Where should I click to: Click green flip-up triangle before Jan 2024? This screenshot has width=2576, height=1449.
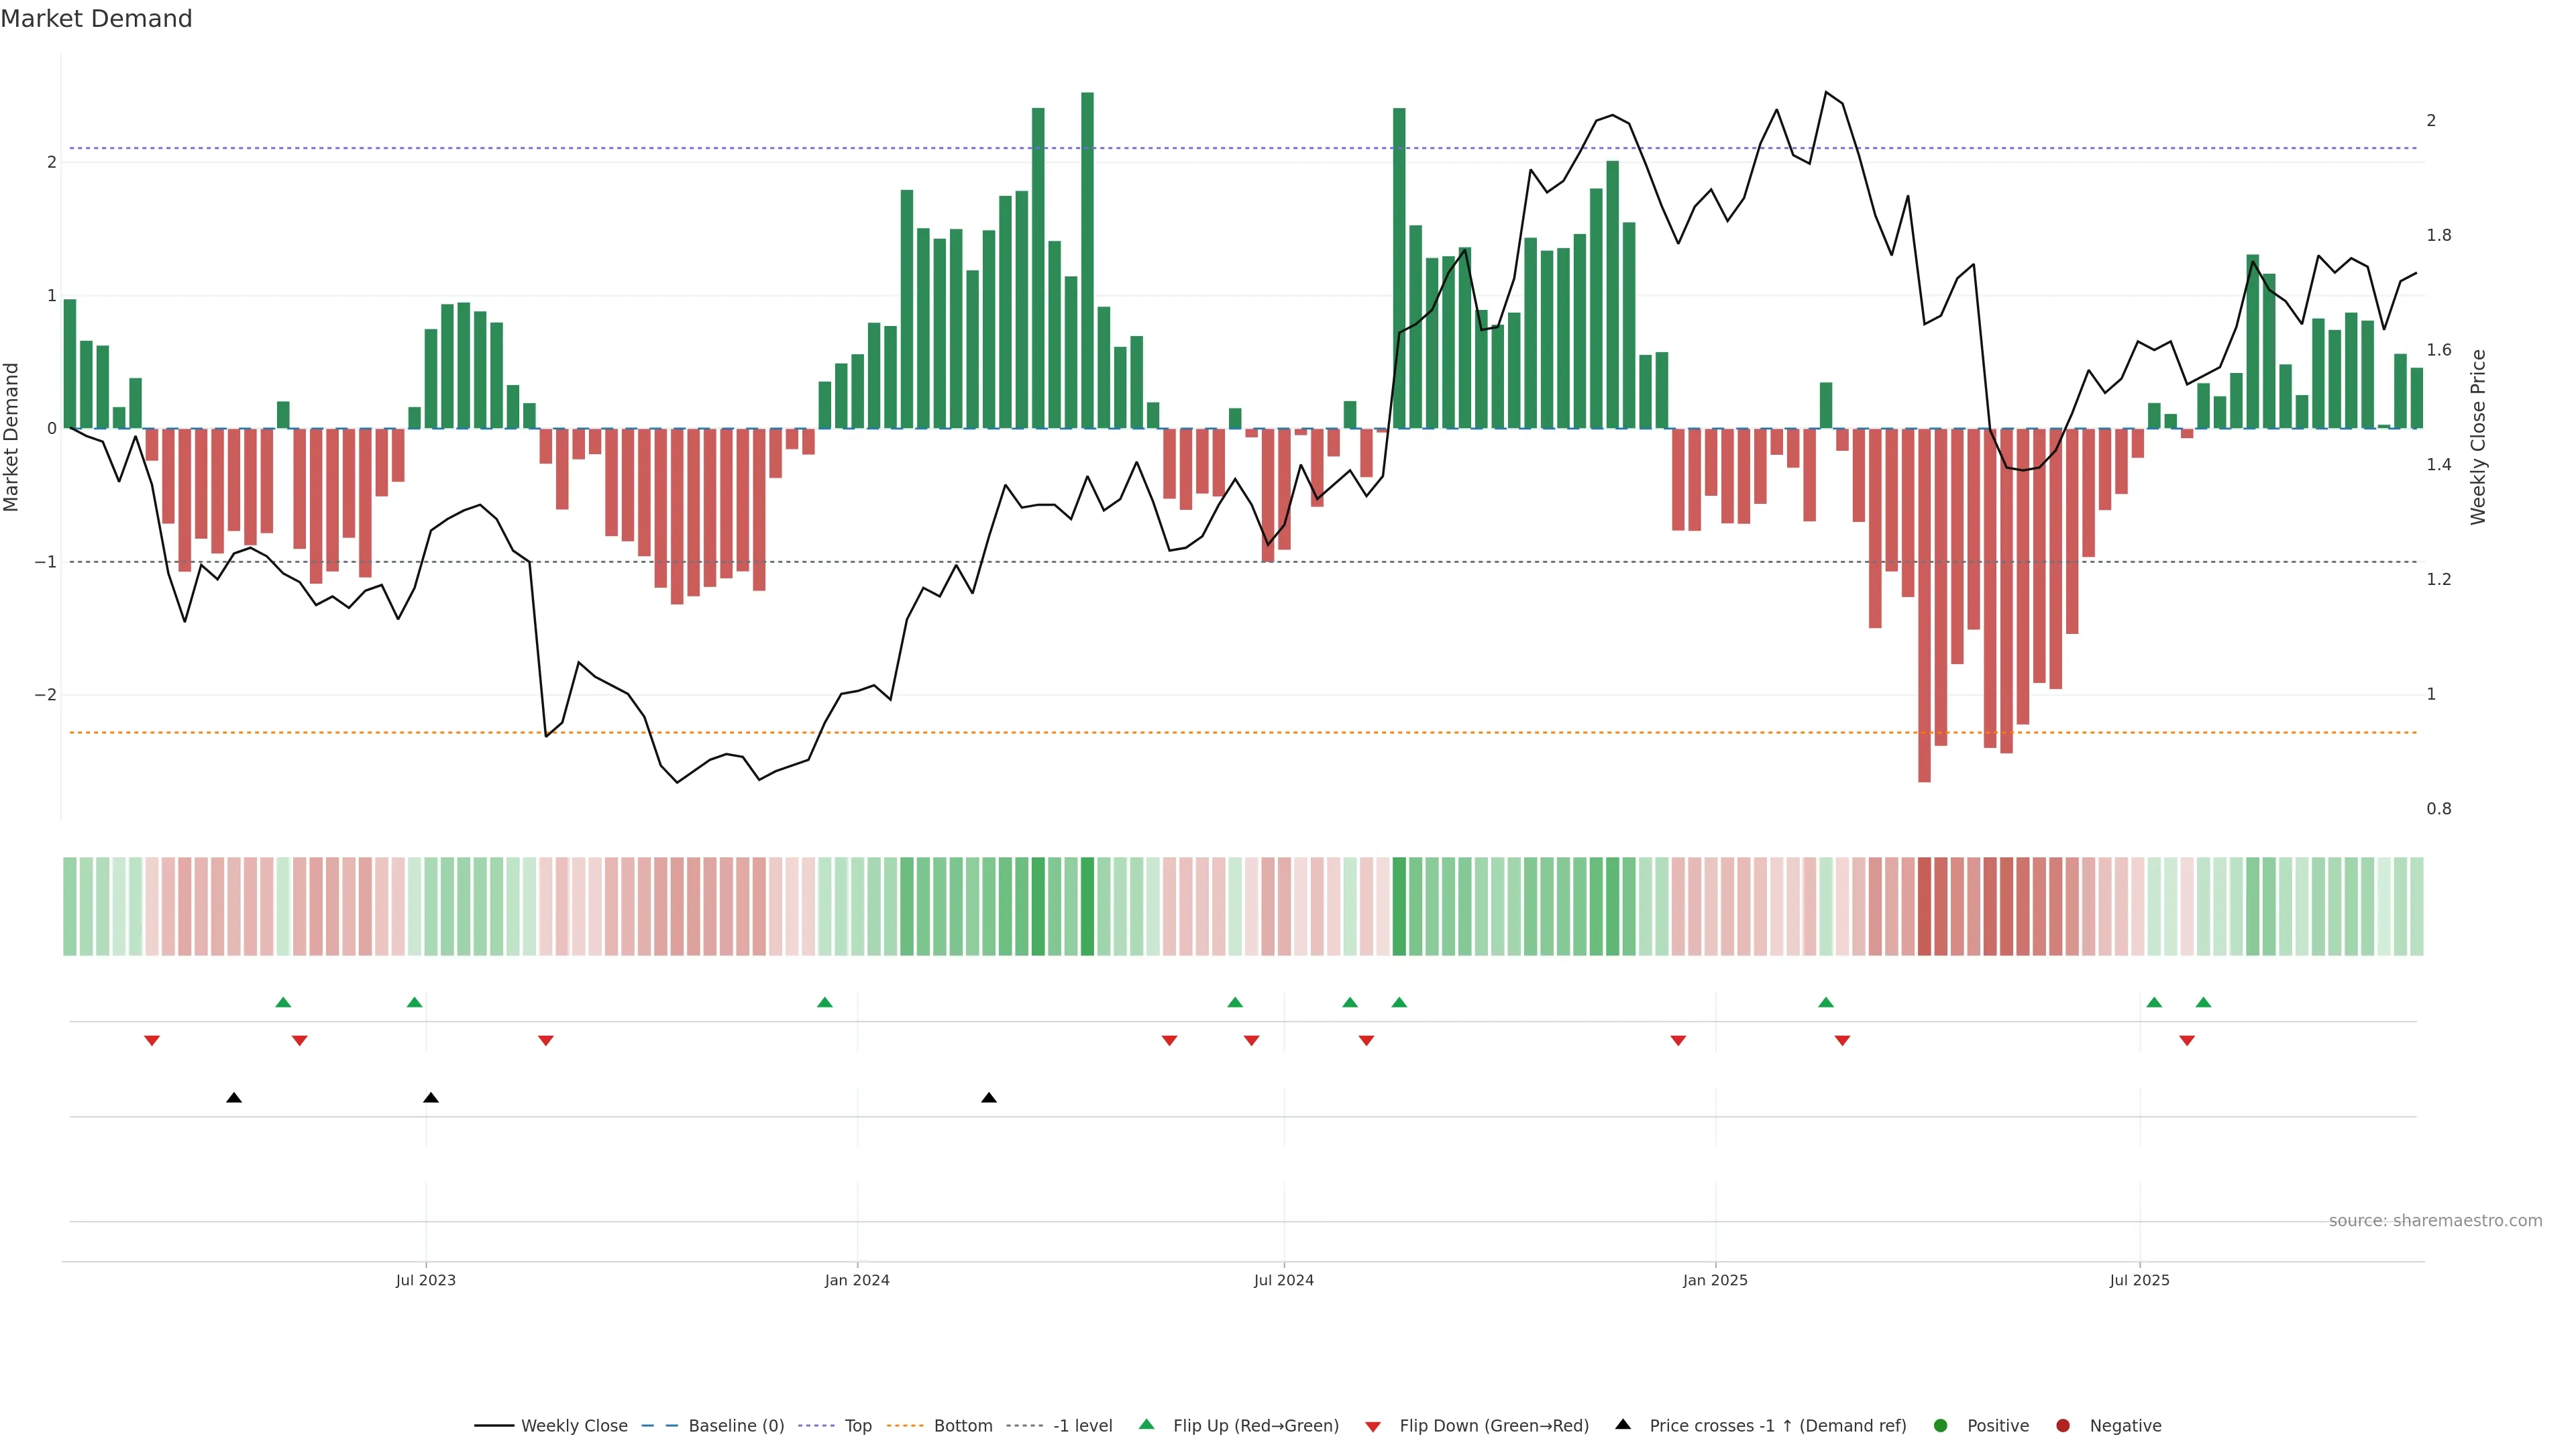[x=825, y=1003]
